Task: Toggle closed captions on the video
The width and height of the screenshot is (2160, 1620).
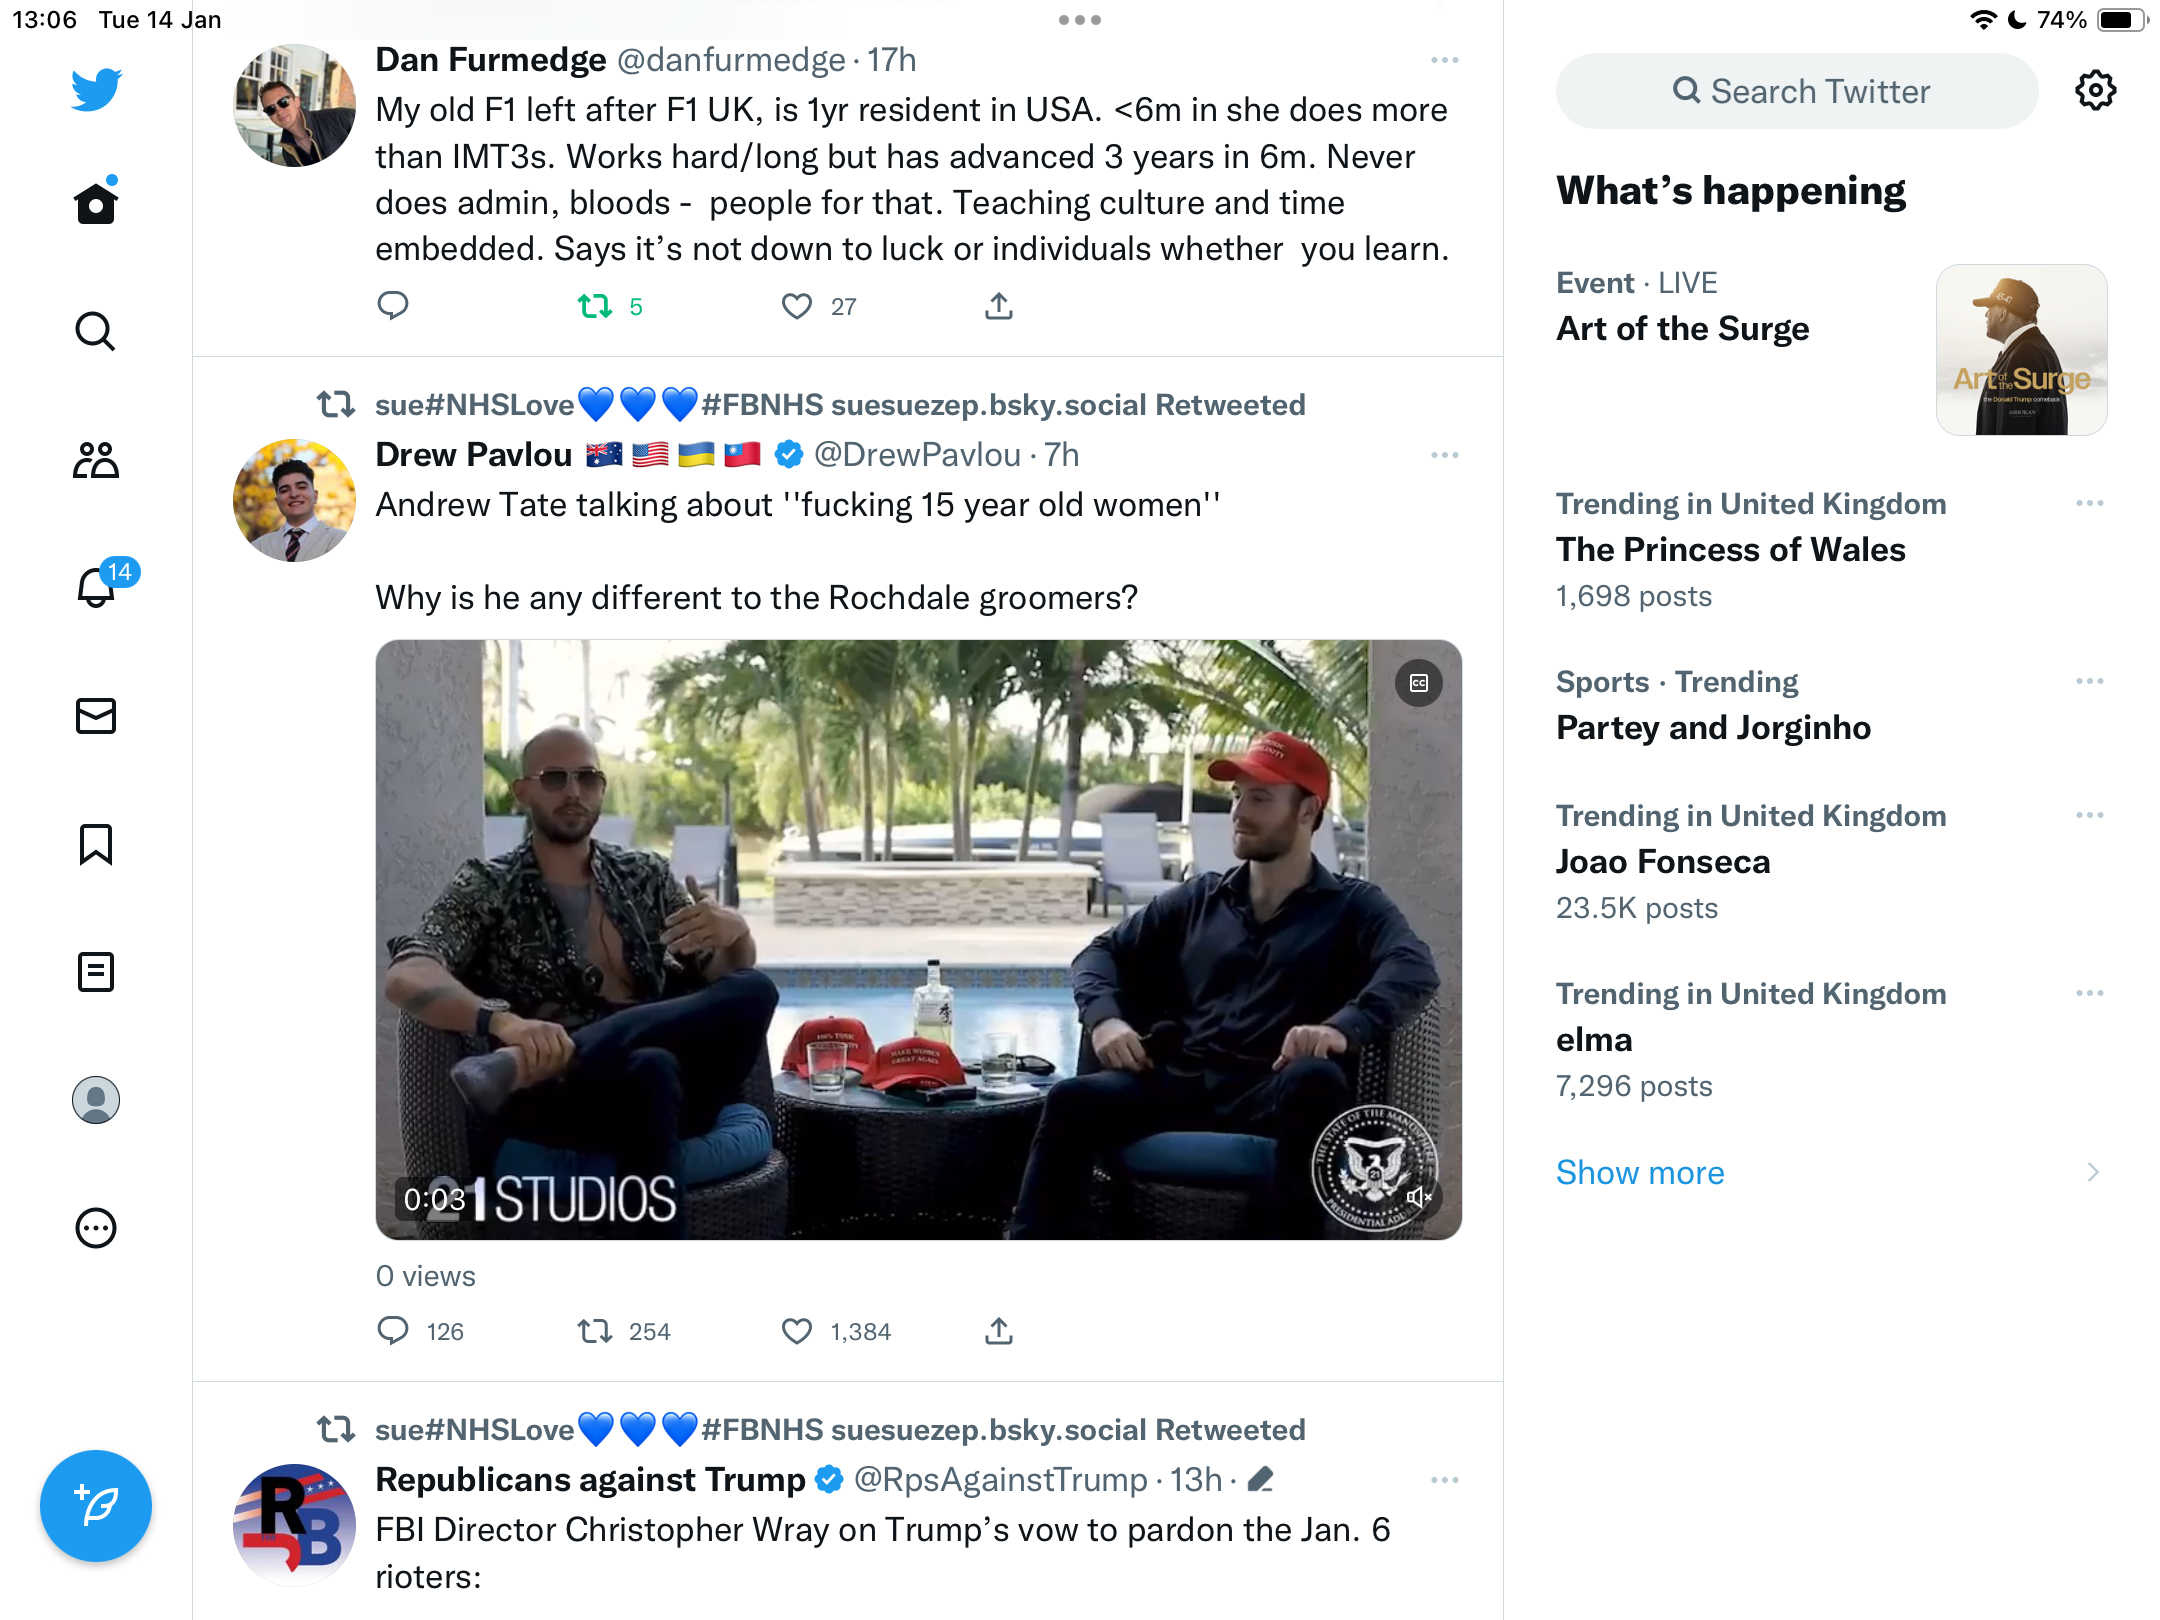Action: (1419, 683)
